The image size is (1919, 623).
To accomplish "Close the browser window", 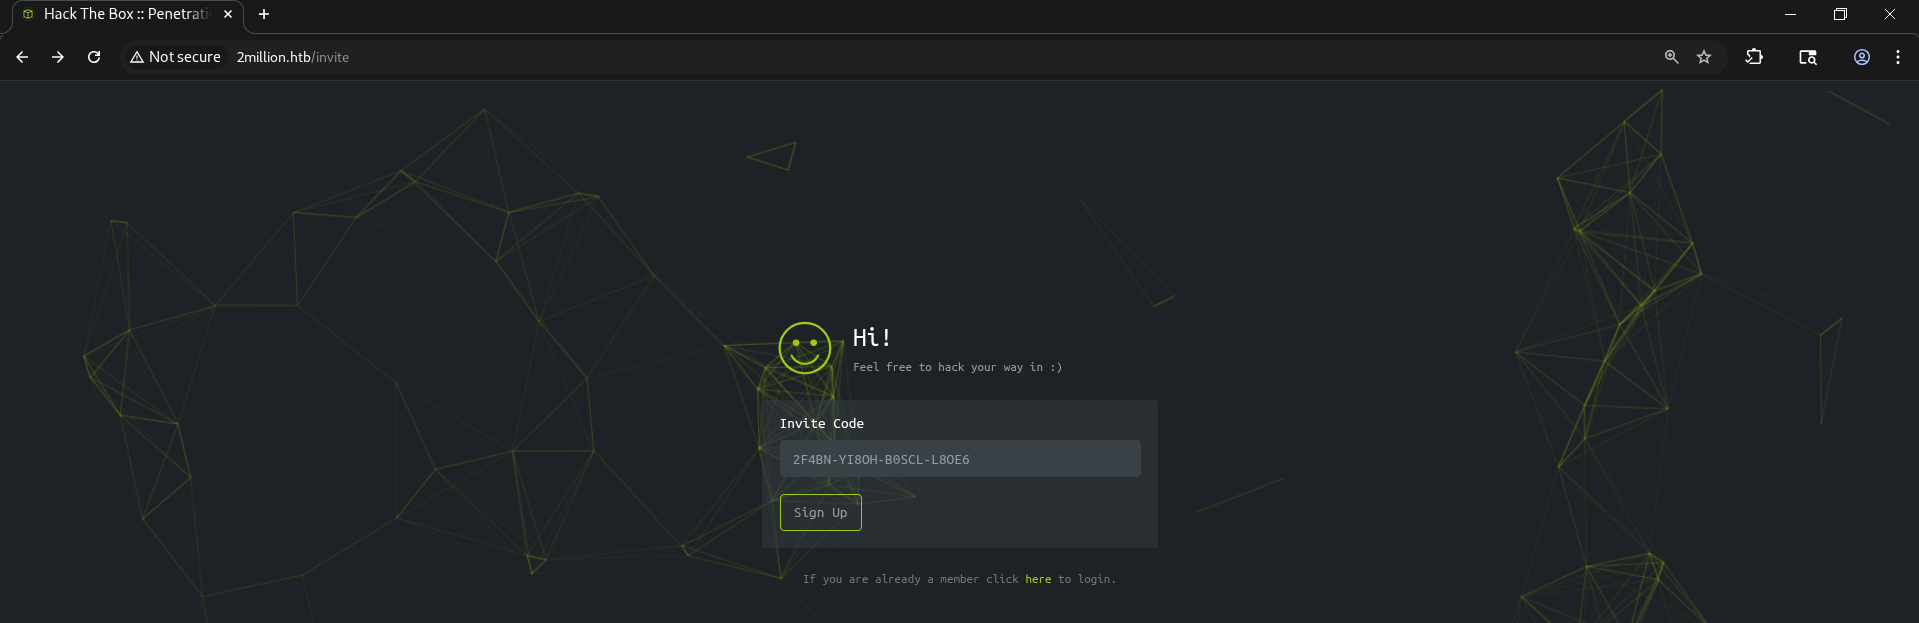I will point(1890,14).
